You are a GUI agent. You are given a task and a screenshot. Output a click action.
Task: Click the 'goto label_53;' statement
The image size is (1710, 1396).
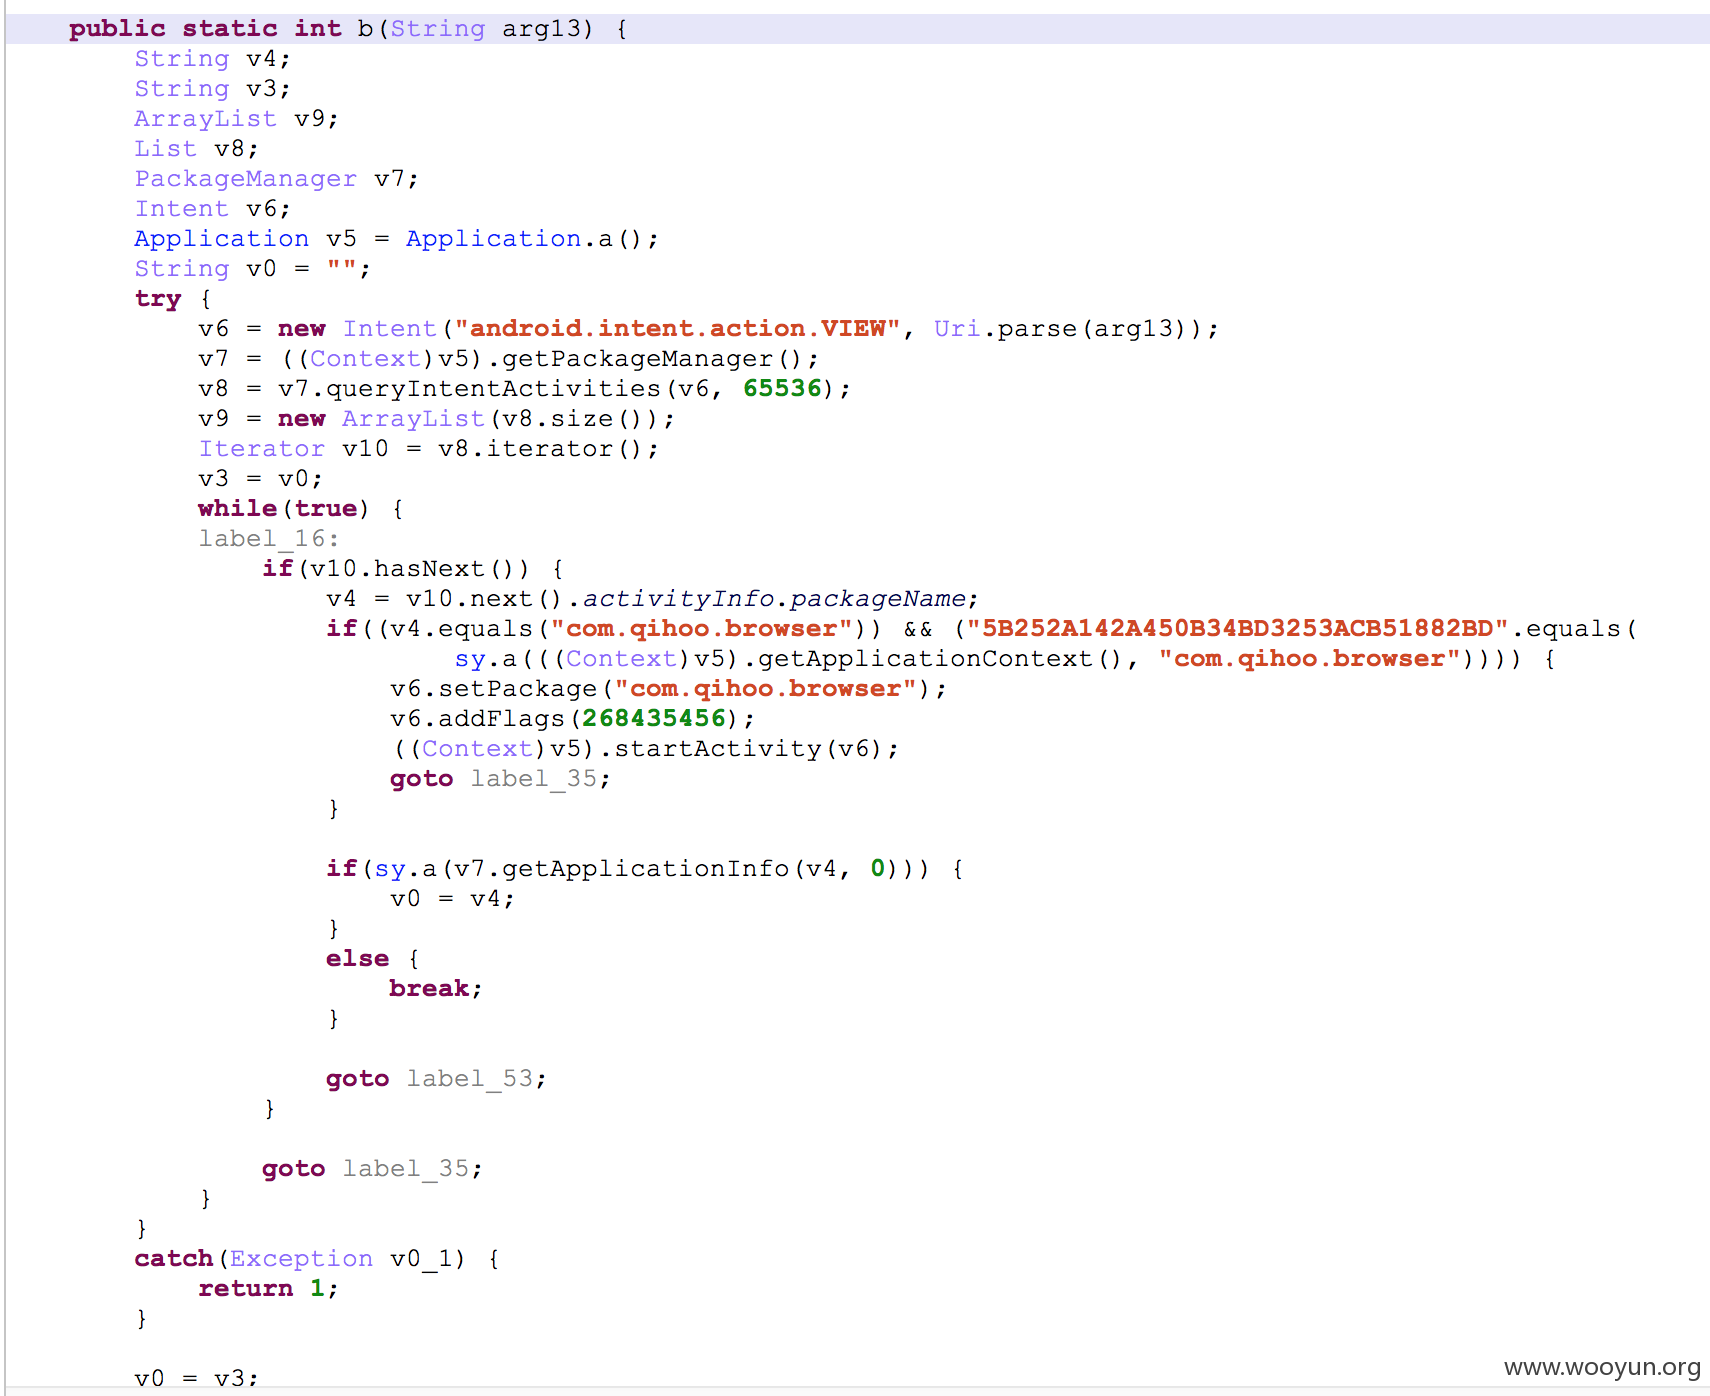pos(436,1079)
